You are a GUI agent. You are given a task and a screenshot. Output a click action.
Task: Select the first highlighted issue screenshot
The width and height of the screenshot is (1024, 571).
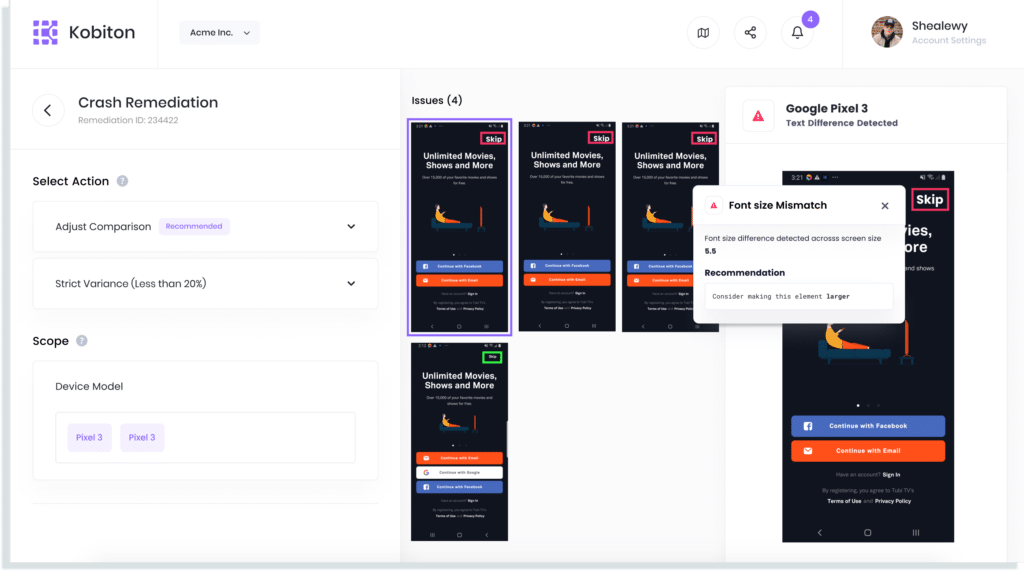click(x=459, y=227)
